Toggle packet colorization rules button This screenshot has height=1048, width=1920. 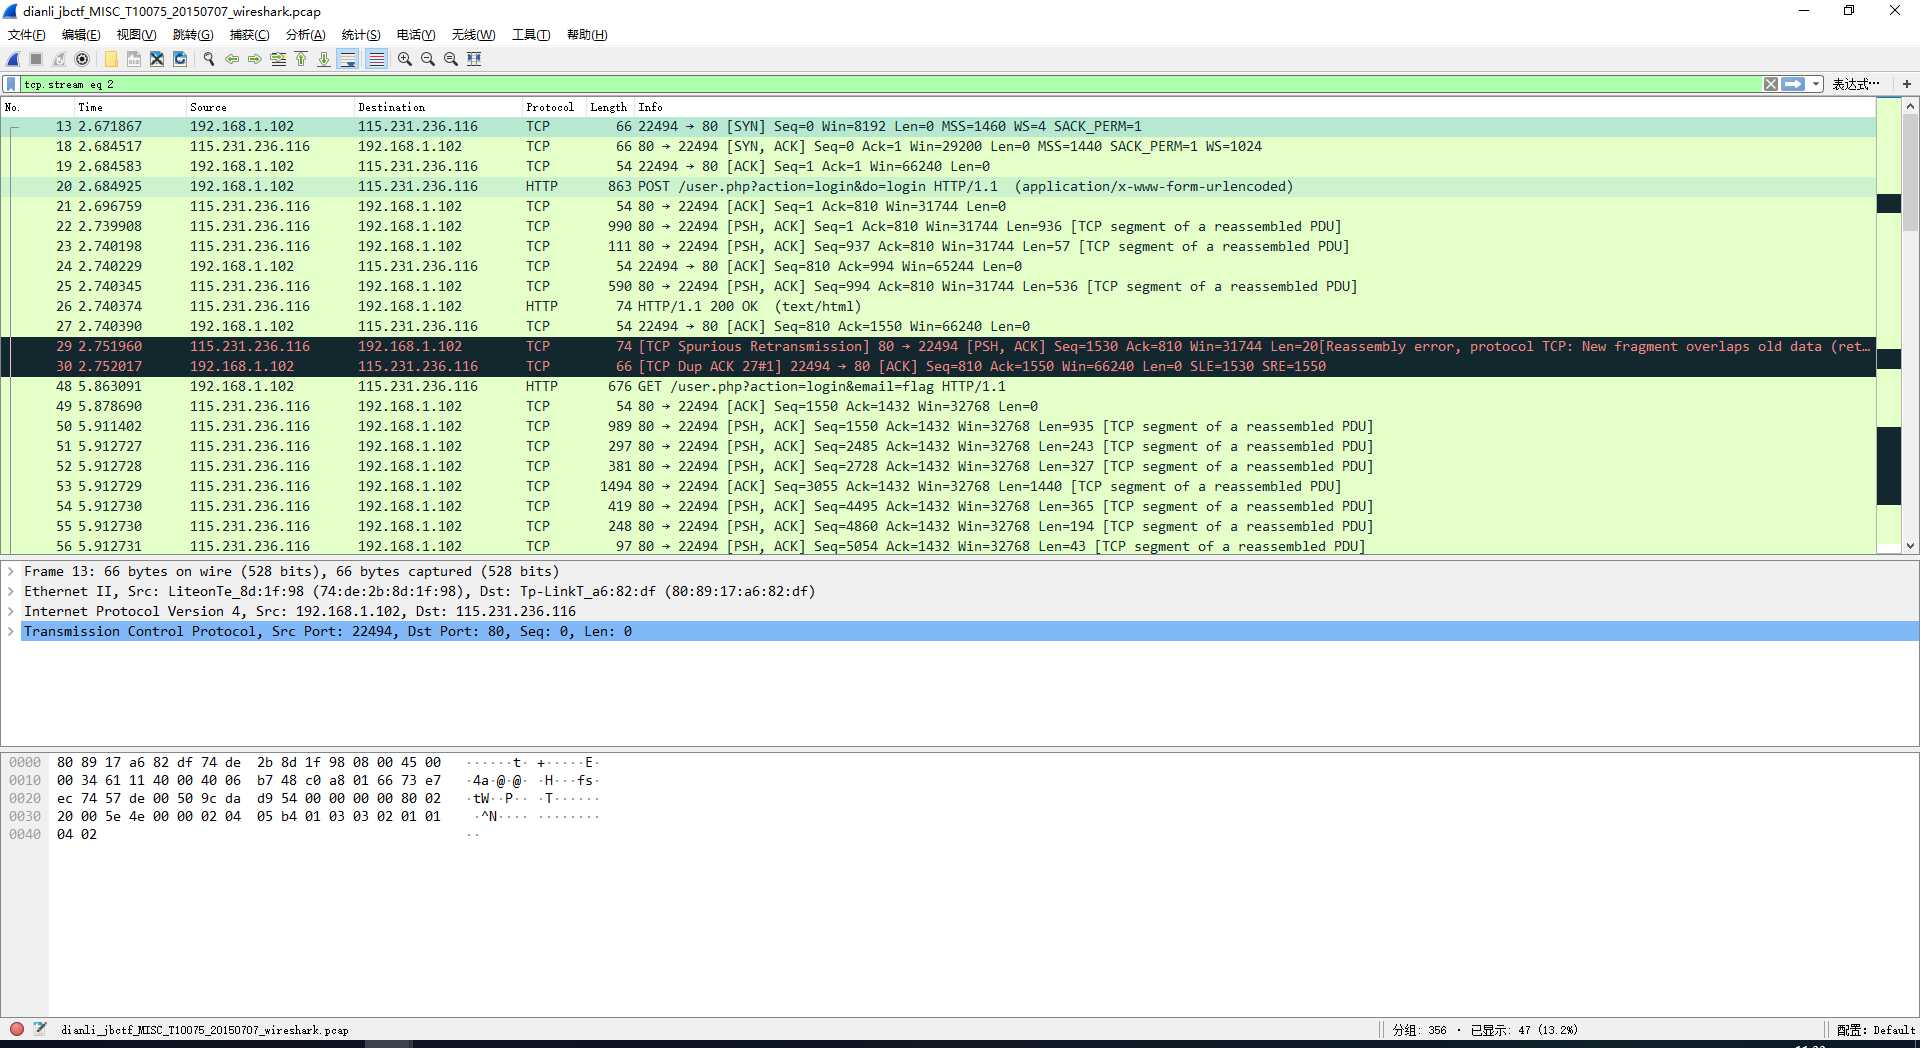pos(376,59)
